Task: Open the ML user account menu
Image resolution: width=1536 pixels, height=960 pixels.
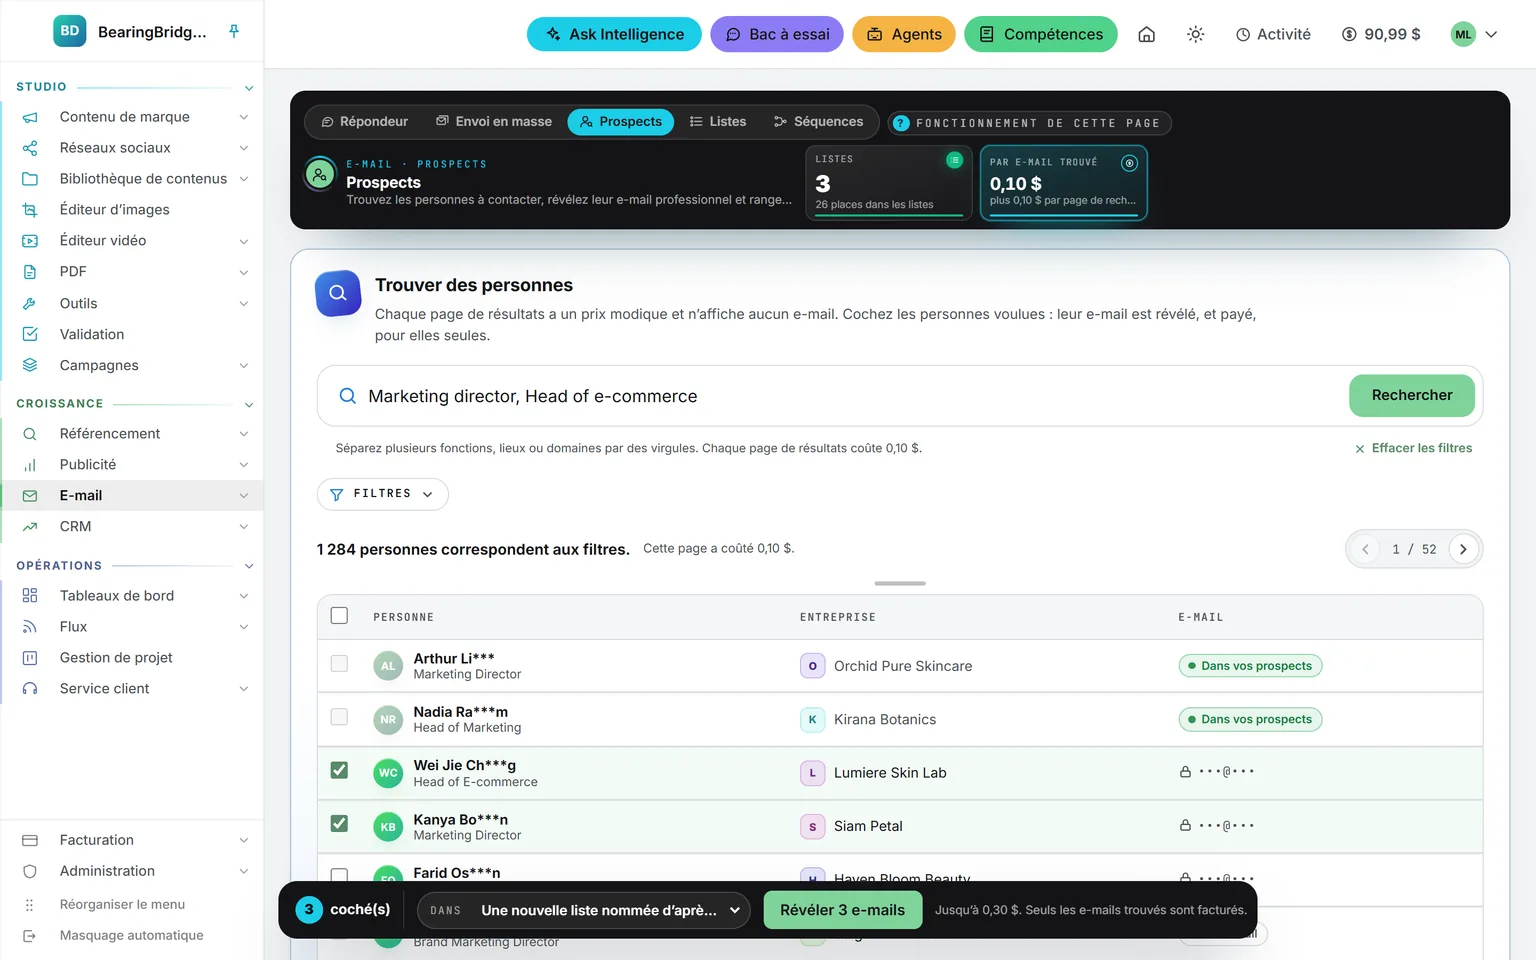Action: click(x=1474, y=34)
